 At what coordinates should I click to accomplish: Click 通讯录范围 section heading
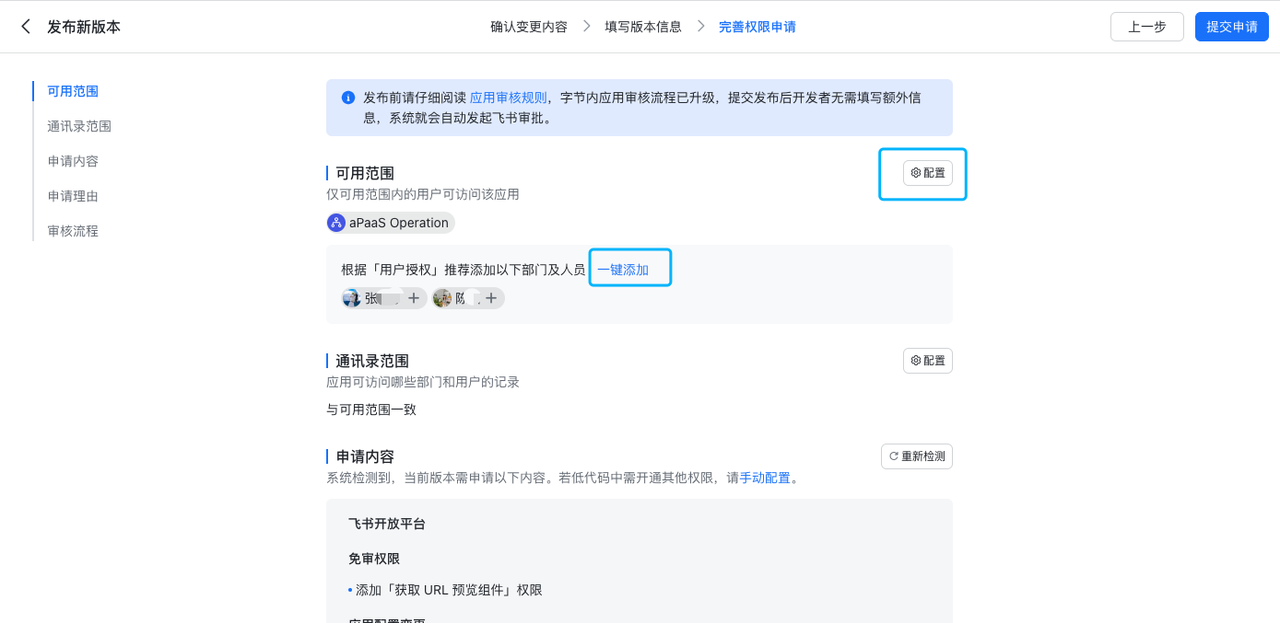coord(372,361)
